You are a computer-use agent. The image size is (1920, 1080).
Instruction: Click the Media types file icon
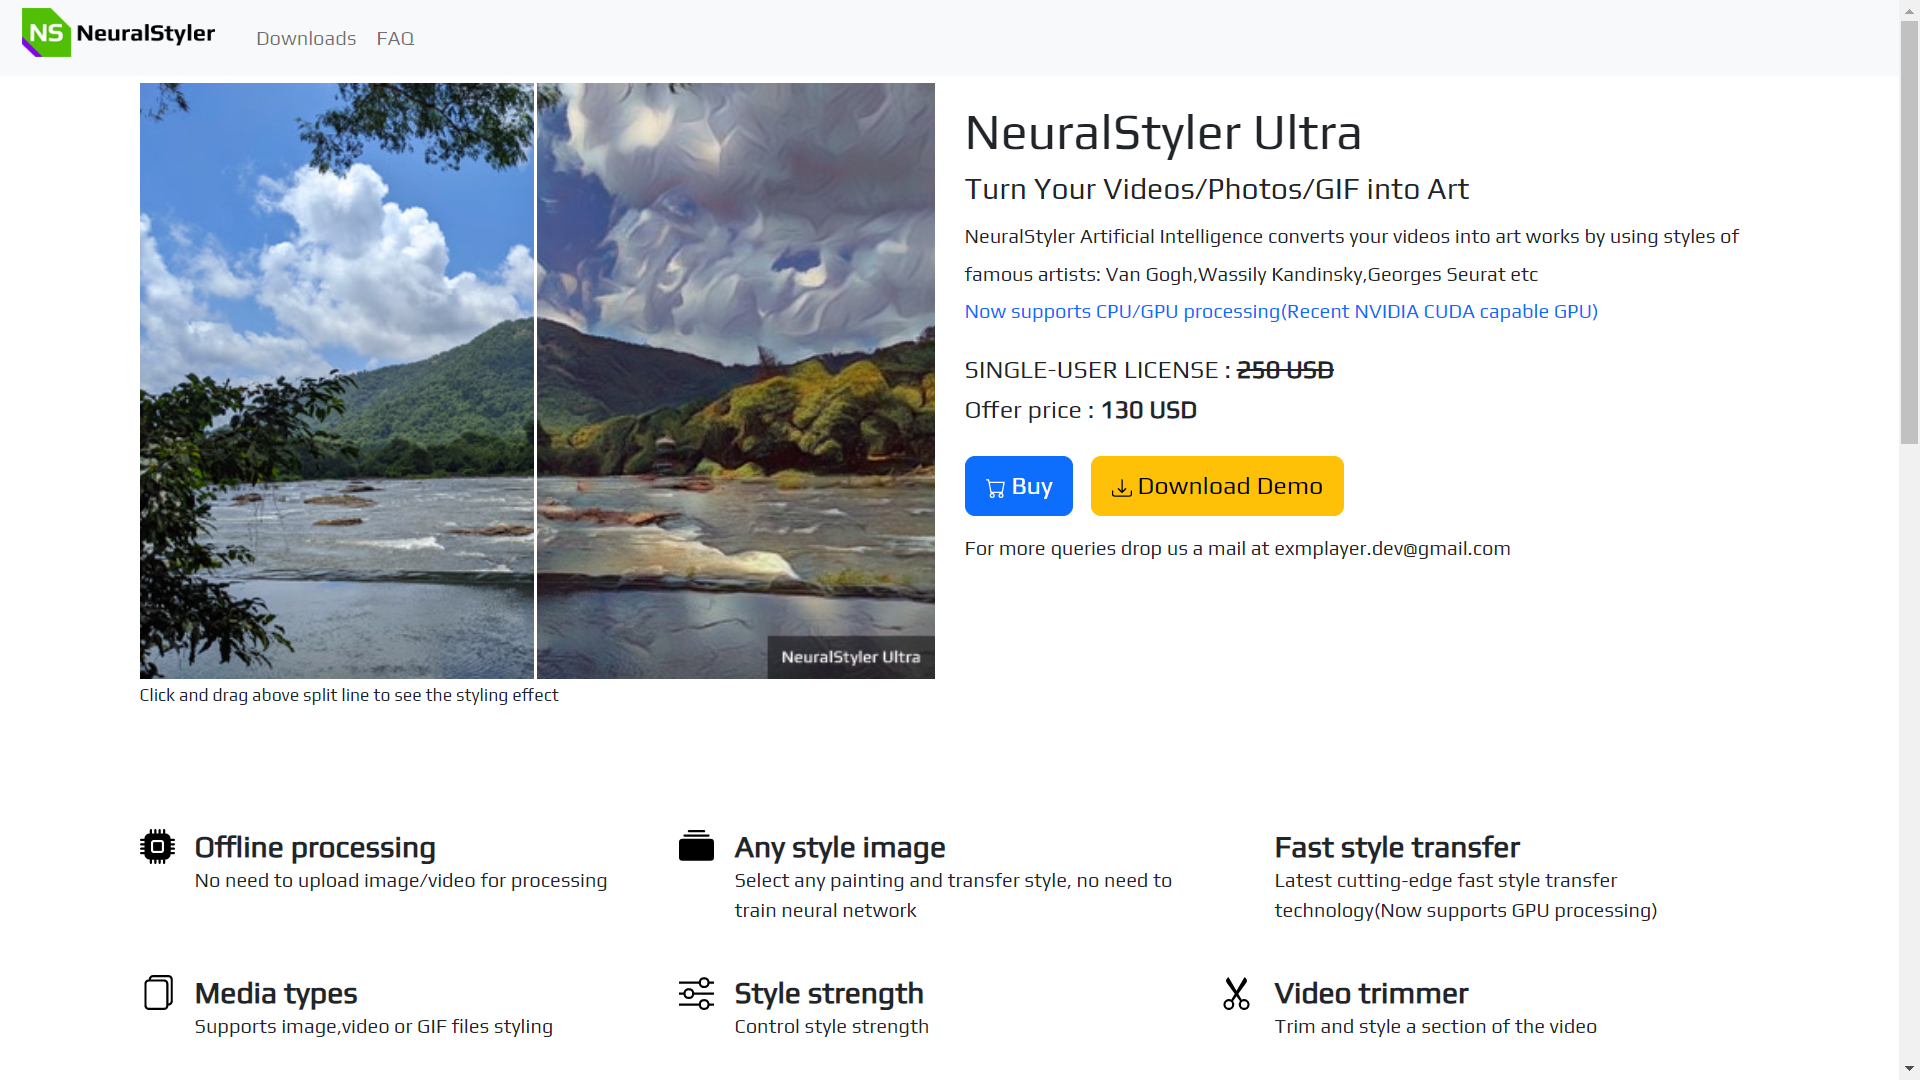158,992
